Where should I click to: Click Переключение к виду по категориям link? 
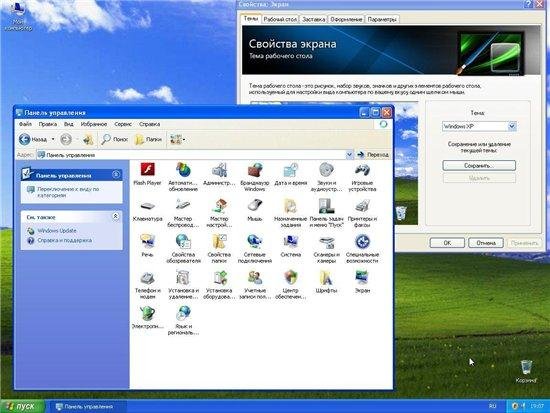coord(68,192)
